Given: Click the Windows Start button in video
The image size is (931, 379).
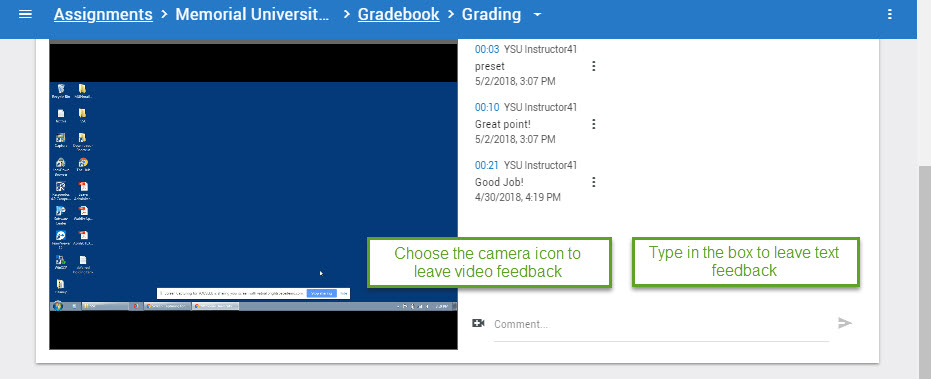Looking at the screenshot, I should pyautogui.click(x=58, y=306).
